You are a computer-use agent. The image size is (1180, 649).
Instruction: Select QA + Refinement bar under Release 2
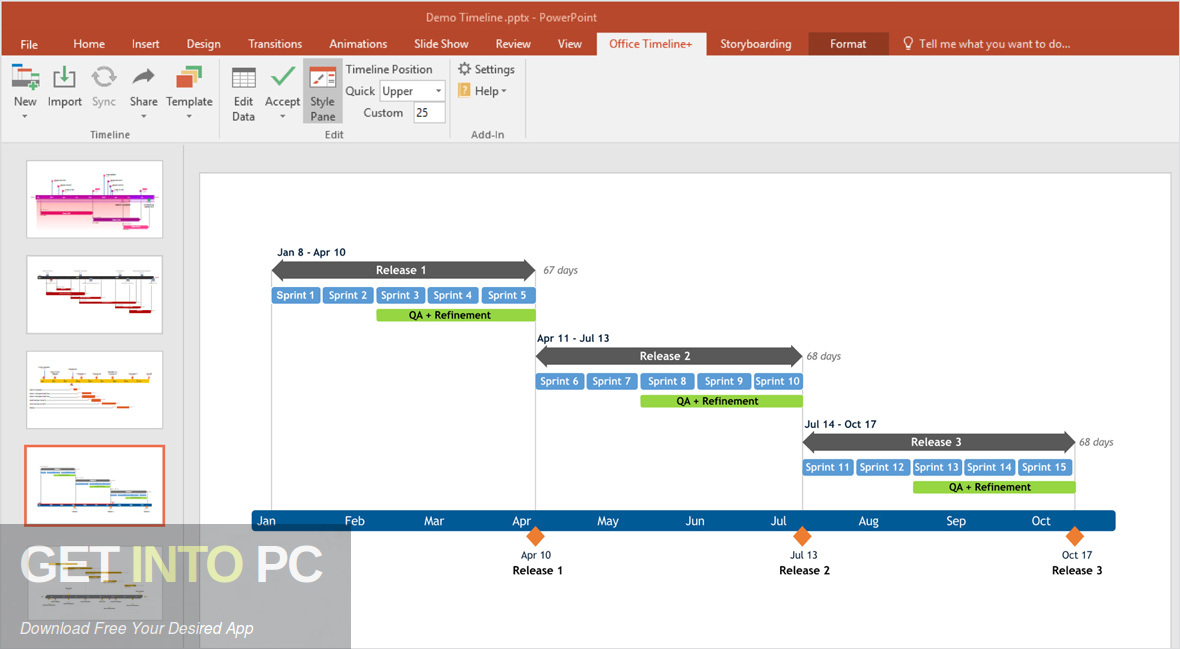pos(721,401)
